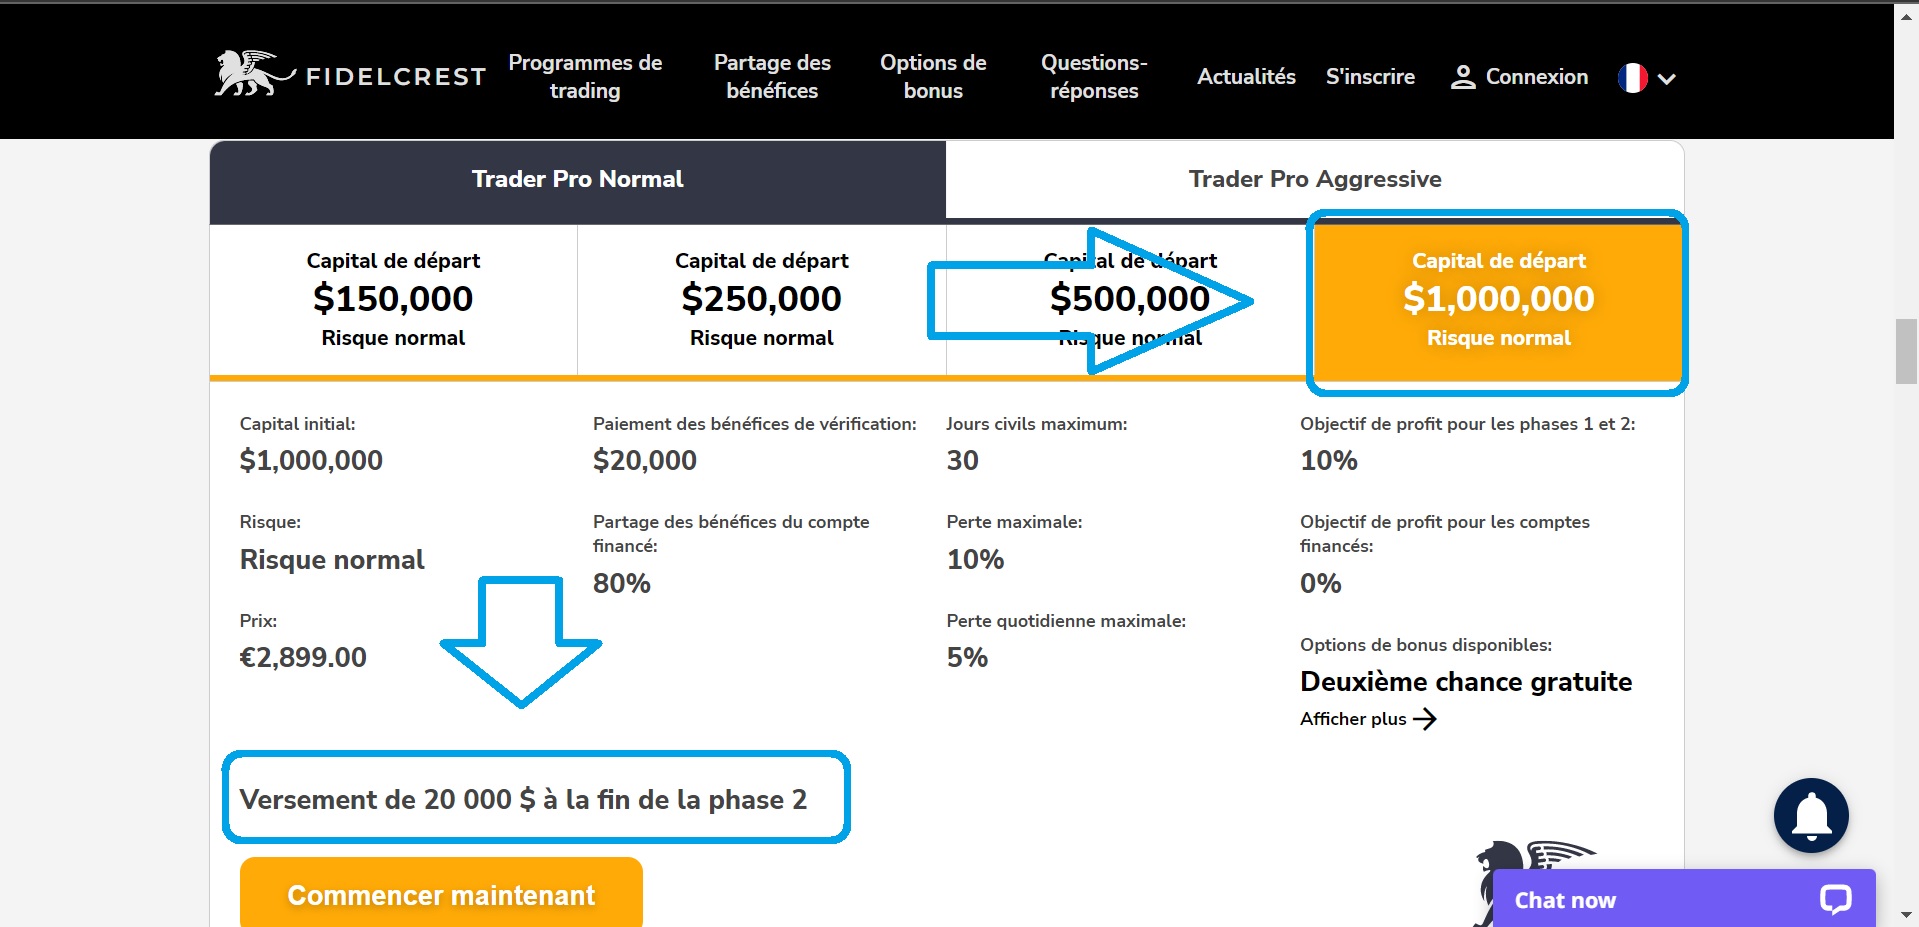Image resolution: width=1919 pixels, height=927 pixels.
Task: Open the Questions-réponses page
Action: click(1094, 77)
